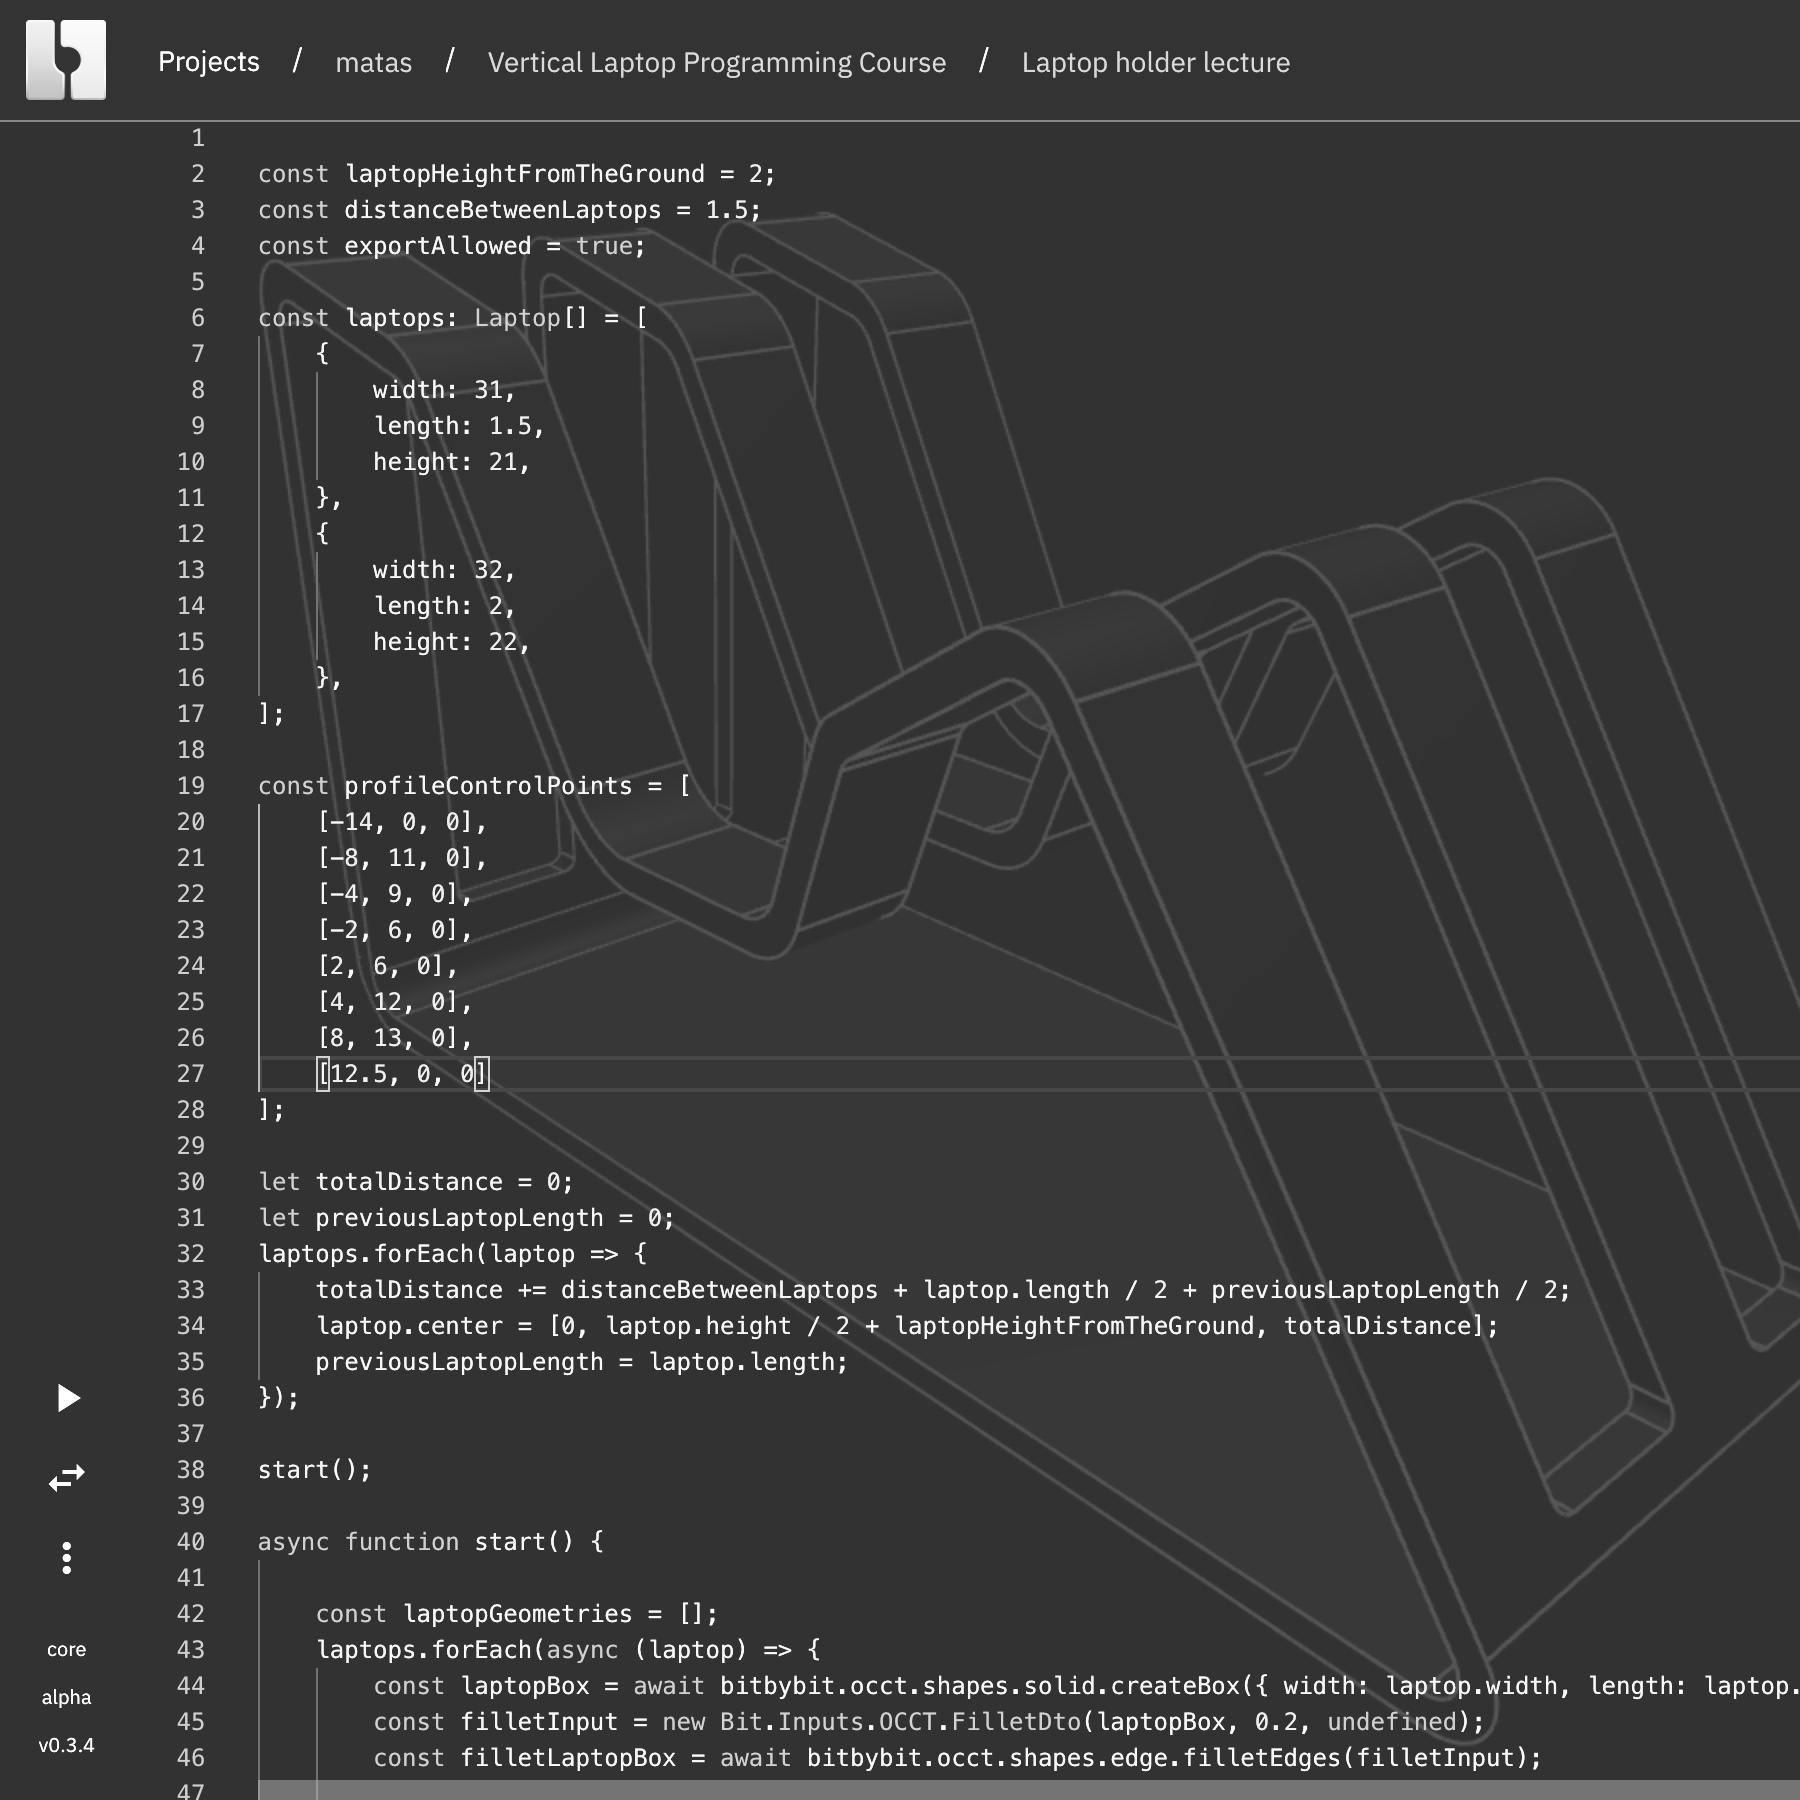1800x1800 pixels.
Task: Click the '[-8, 11, 0],' point line
Action: [x=402, y=858]
